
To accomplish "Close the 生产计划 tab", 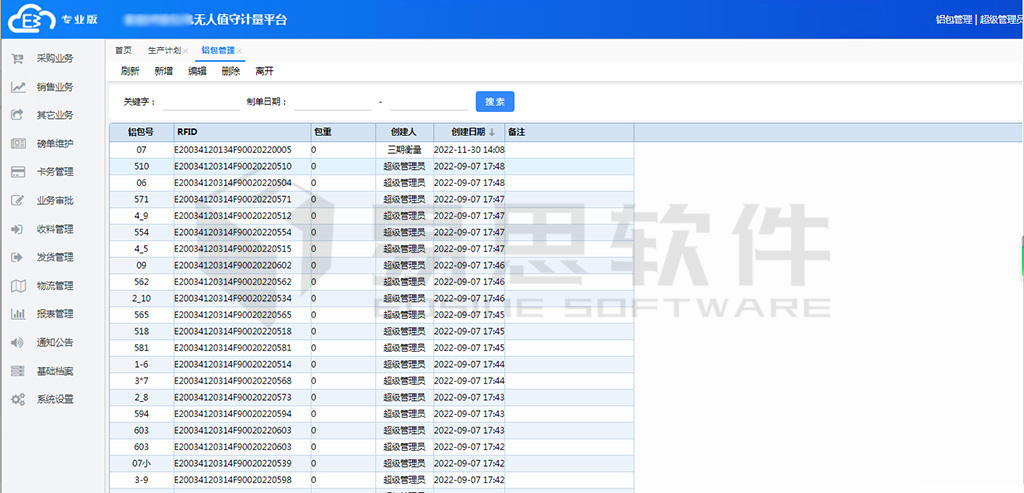I will pos(186,50).
